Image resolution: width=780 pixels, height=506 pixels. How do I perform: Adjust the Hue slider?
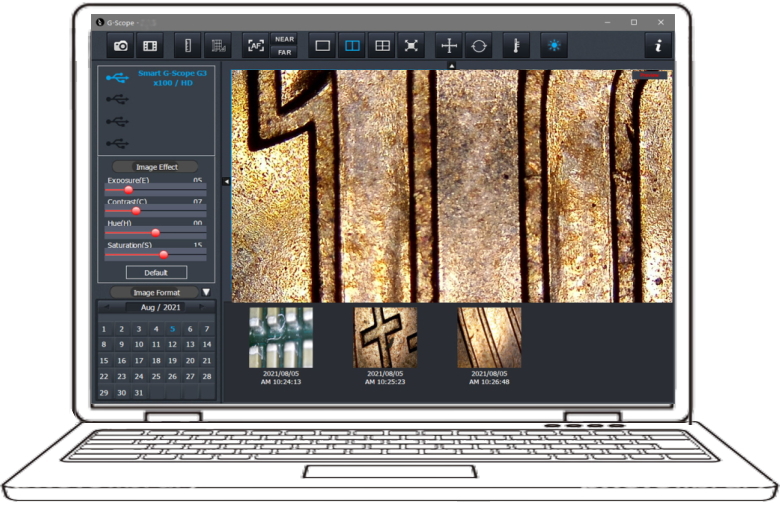[155, 233]
